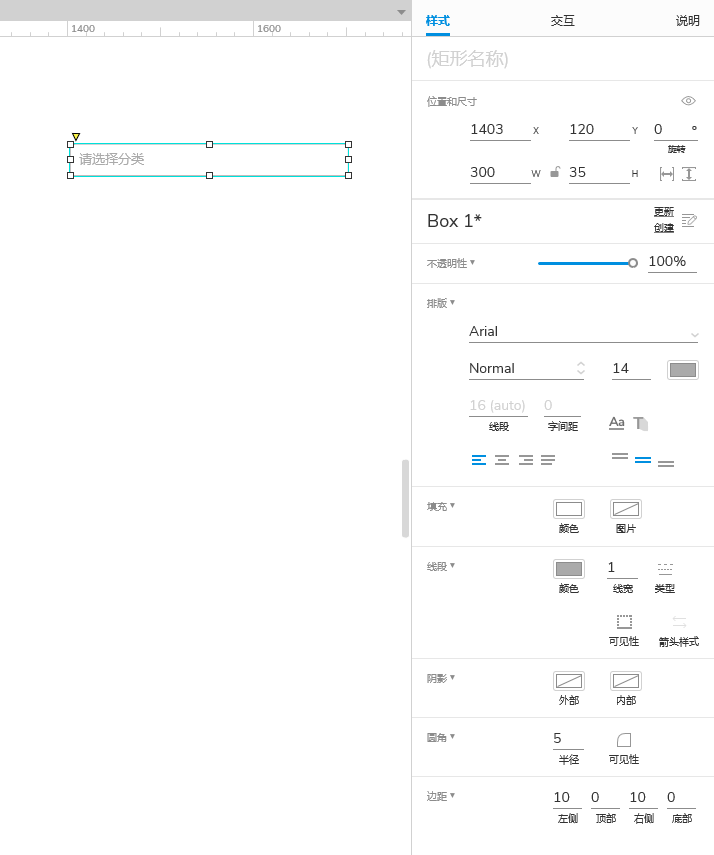The height and width of the screenshot is (855, 714).
Task: Click the bottom padding field
Action: click(681, 798)
